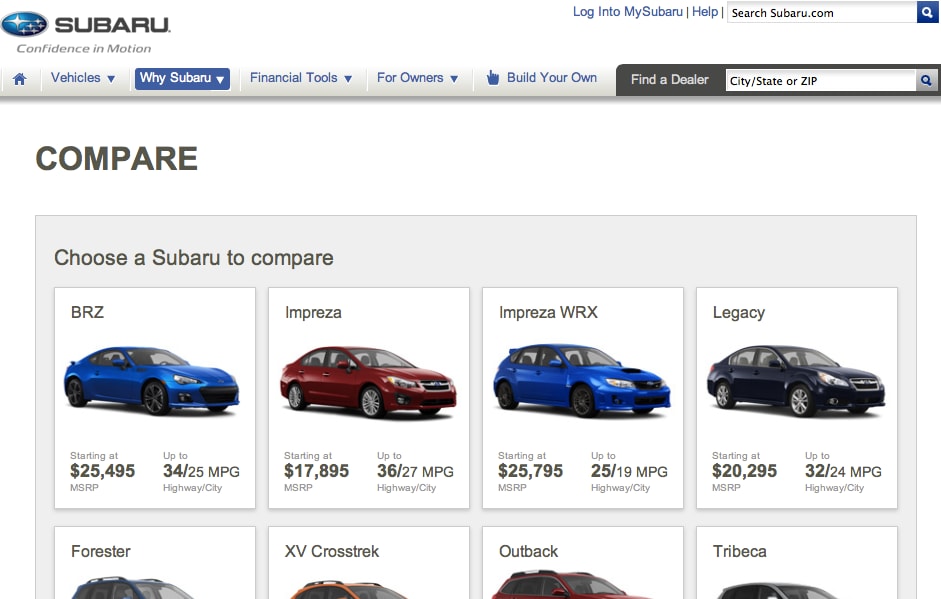Viewport: 941px width, 599px height.
Task: Pick the dark blue Legacy car image
Action: coord(796,382)
